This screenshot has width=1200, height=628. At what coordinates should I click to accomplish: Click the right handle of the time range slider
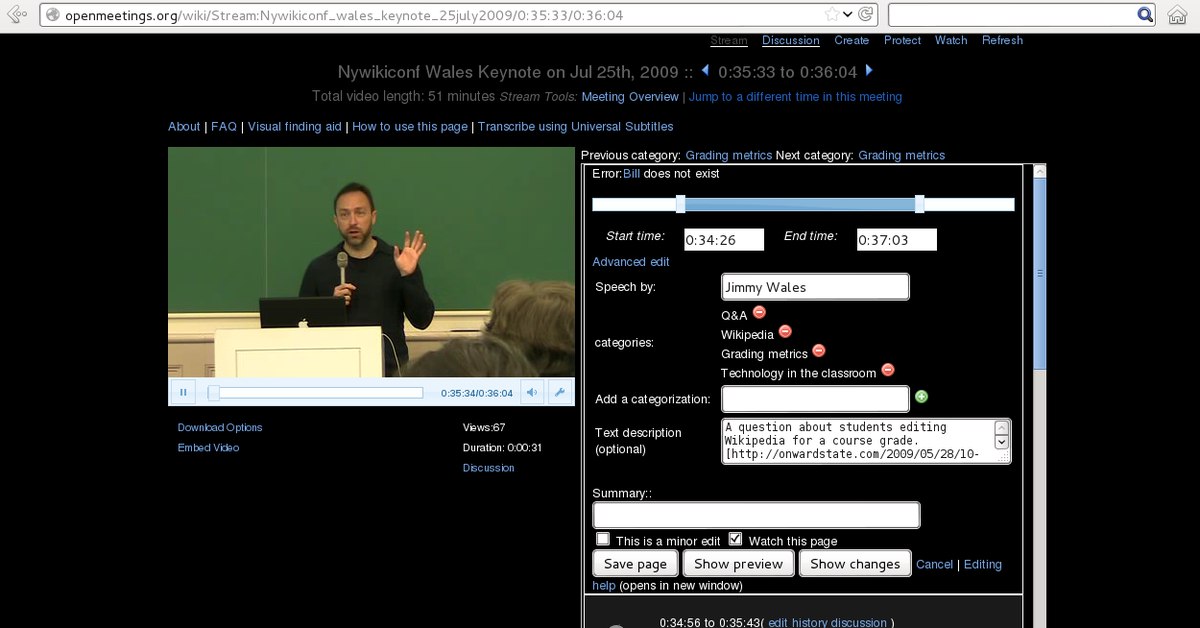pos(919,204)
